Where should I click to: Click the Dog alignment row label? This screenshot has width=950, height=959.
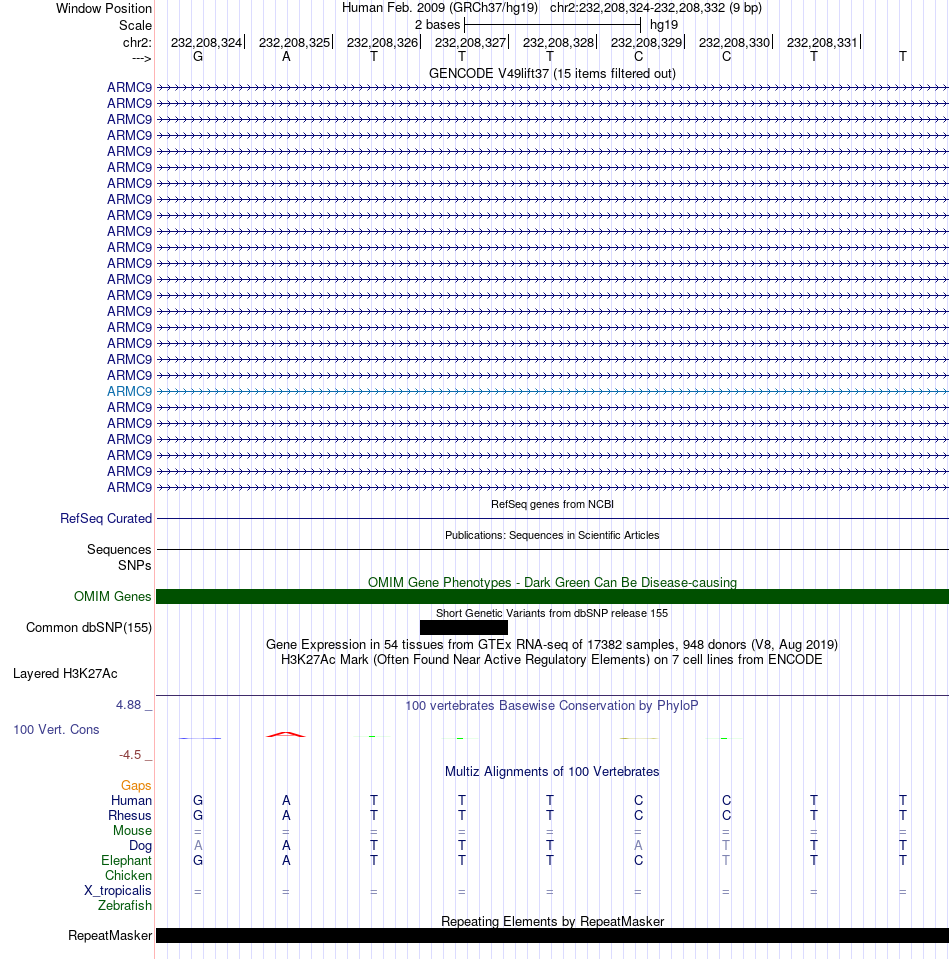tap(140, 846)
